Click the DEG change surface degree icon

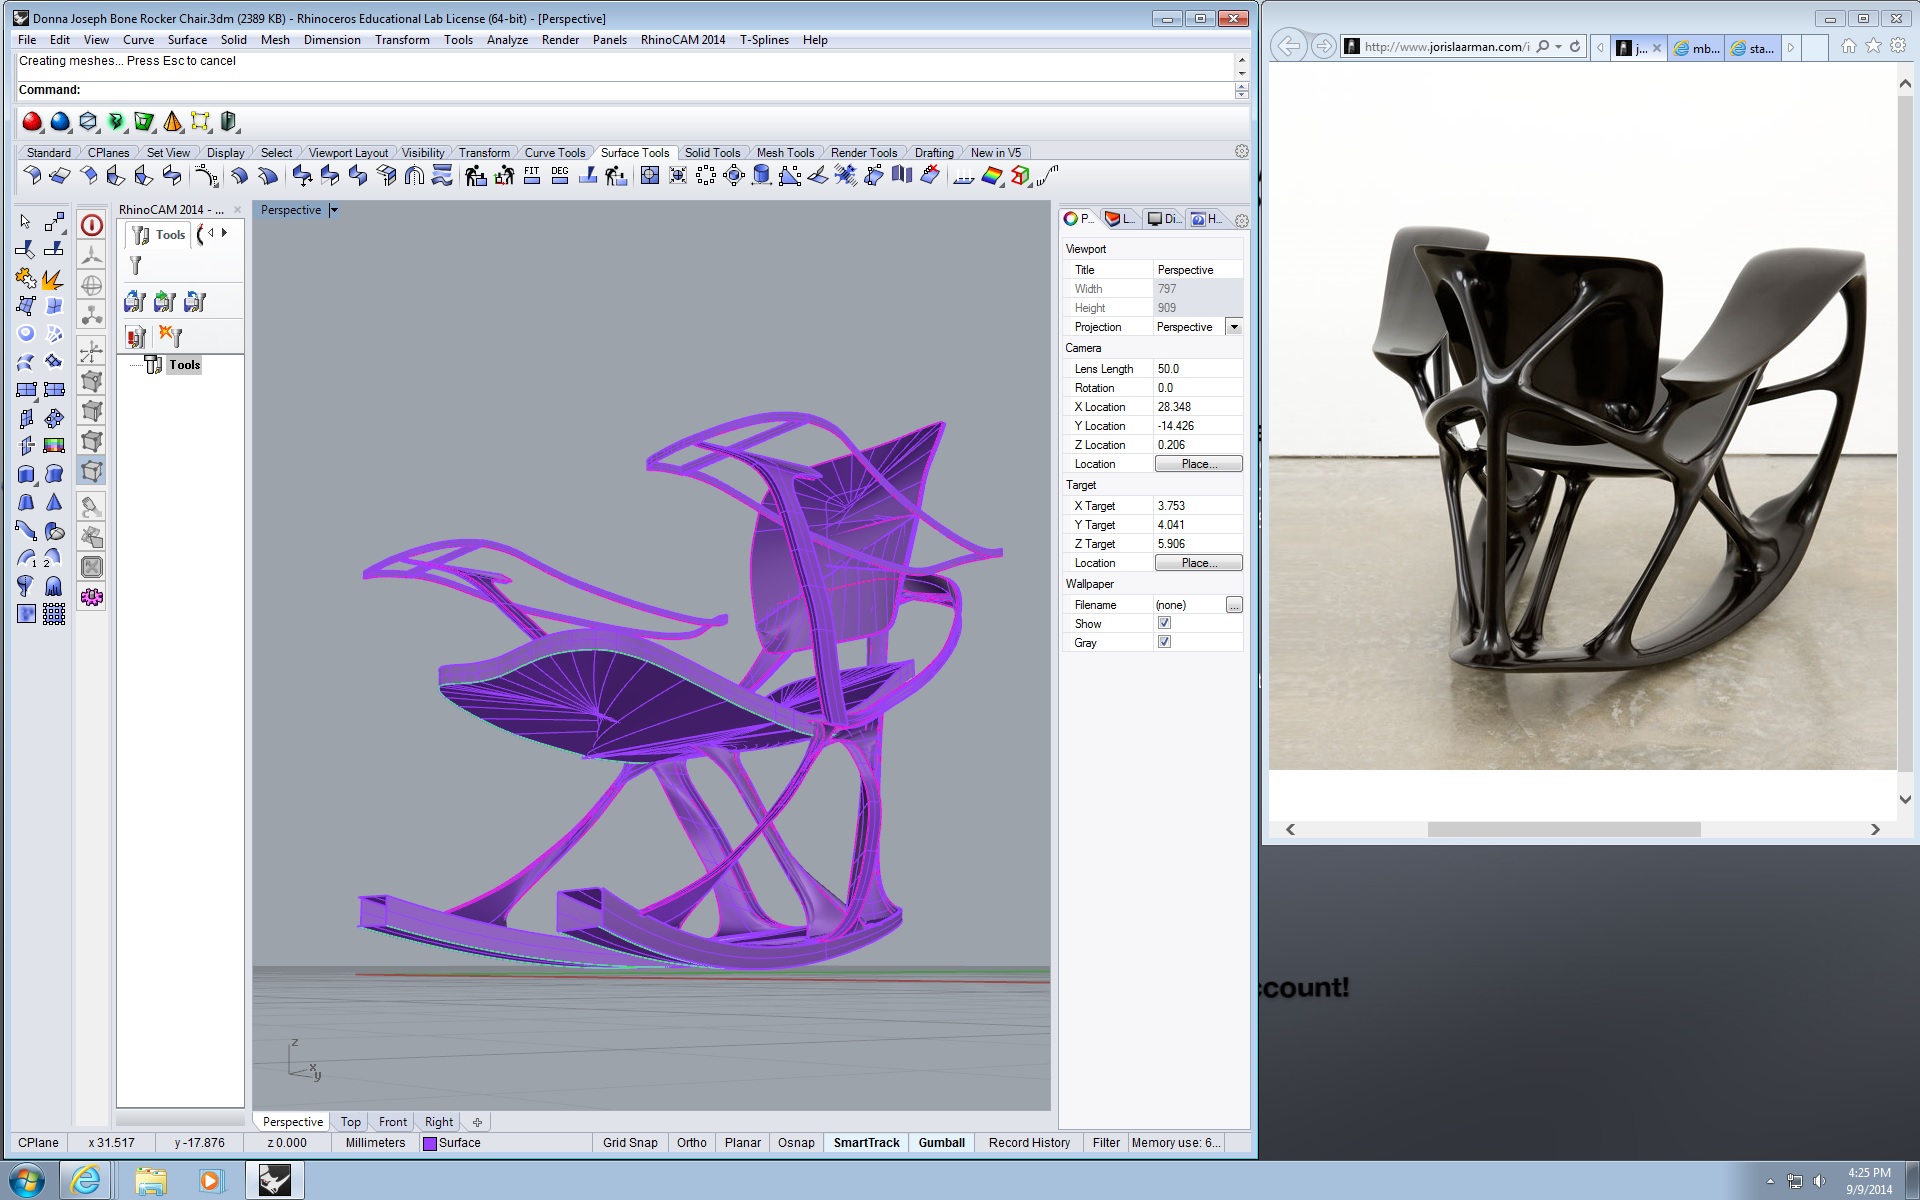click(560, 176)
